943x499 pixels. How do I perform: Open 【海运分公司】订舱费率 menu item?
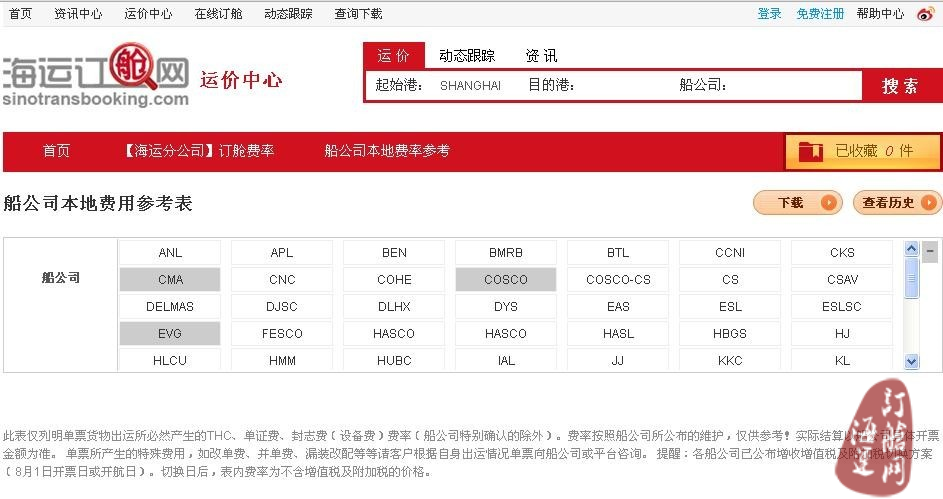click(198, 150)
